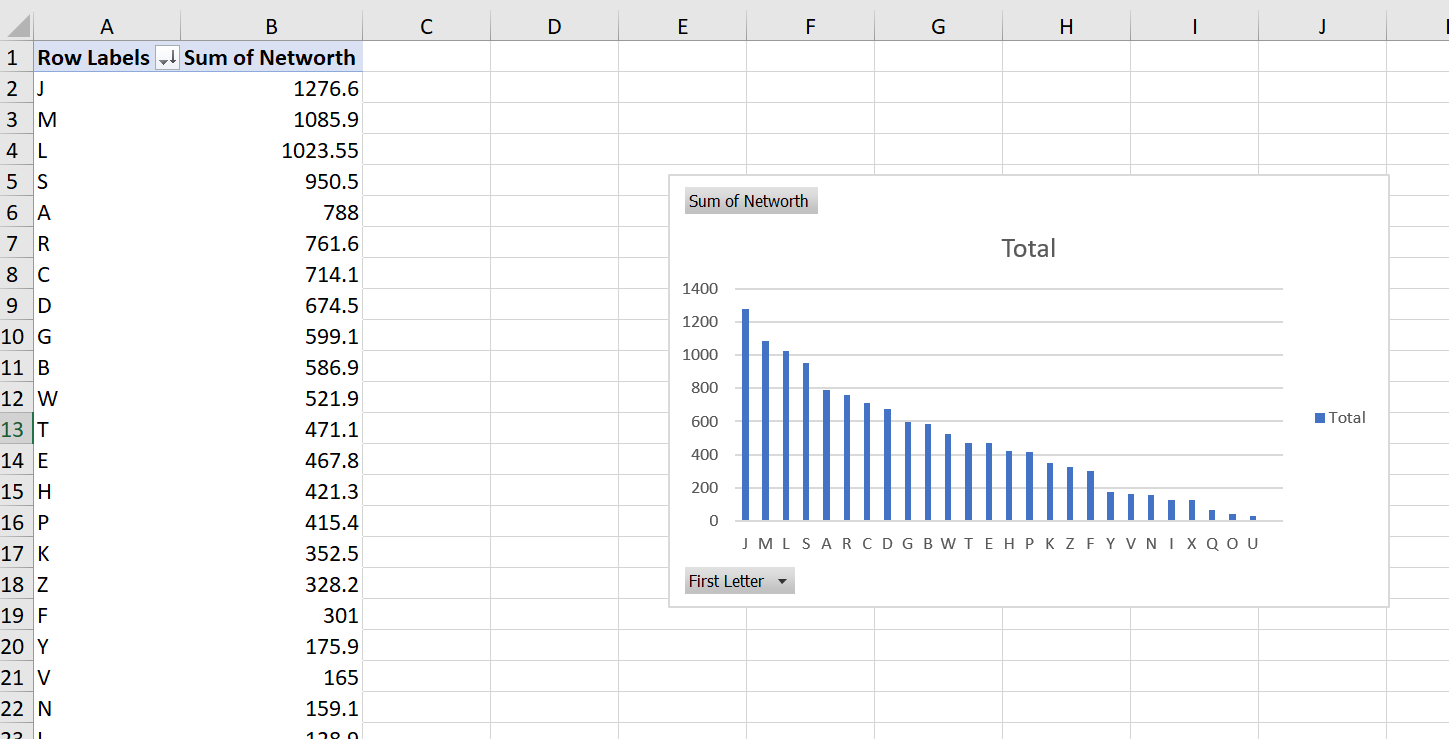This screenshot has height=739, width=1449.
Task: Select the column C header
Action: [426, 27]
